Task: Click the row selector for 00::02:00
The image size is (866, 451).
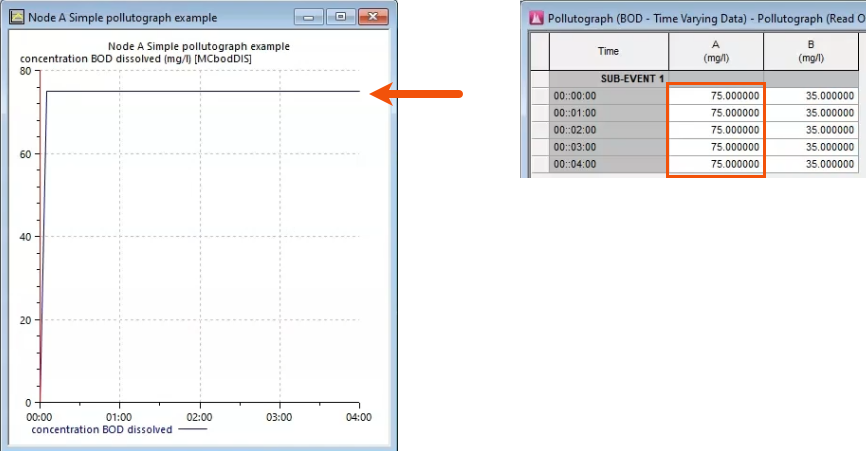Action: (540, 130)
